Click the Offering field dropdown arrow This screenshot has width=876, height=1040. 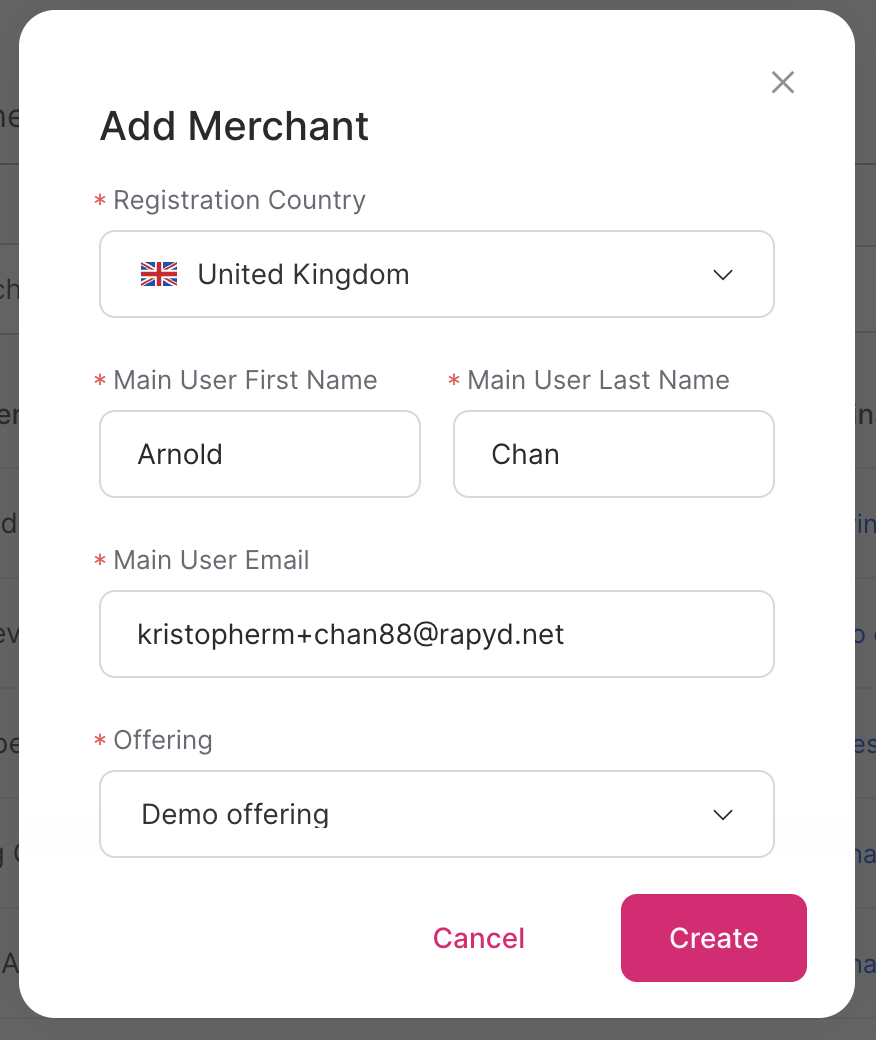point(722,814)
